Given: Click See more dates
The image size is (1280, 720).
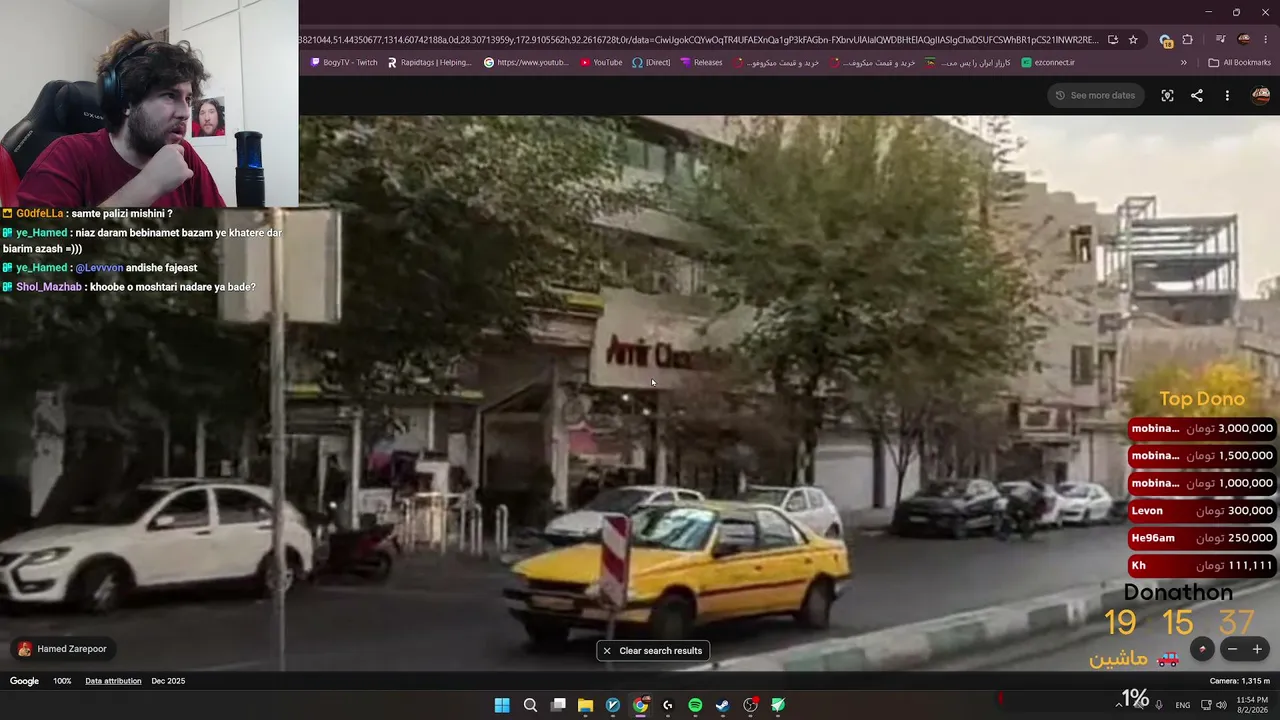Looking at the screenshot, I should tap(1095, 95).
